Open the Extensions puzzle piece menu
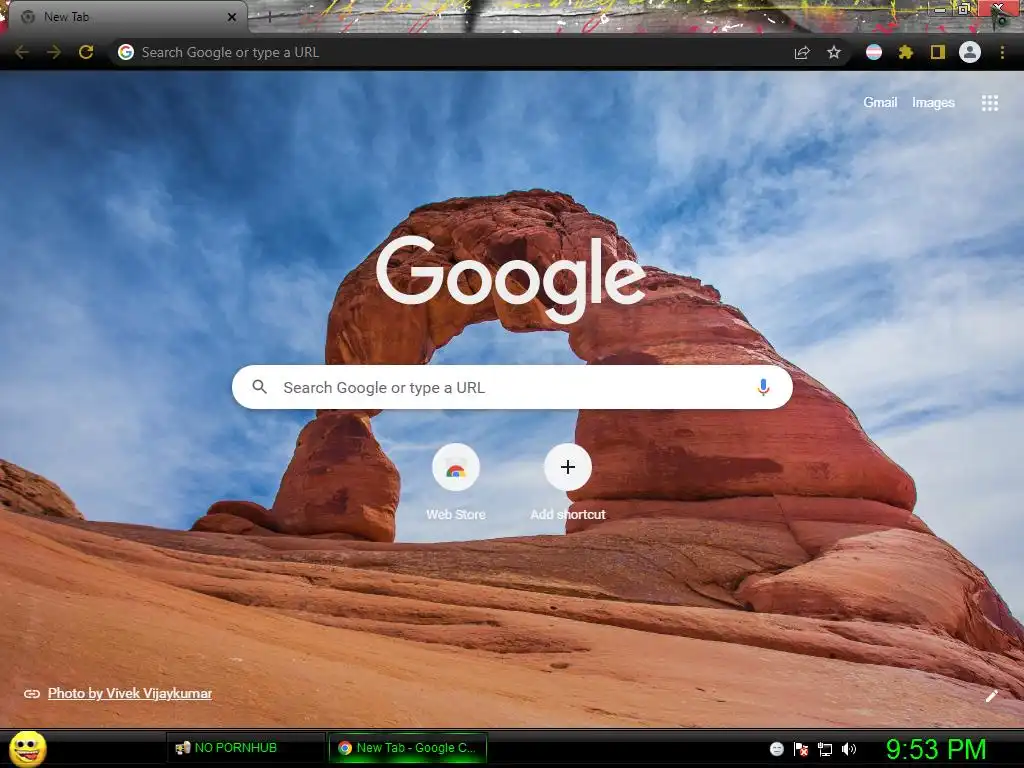 906,52
